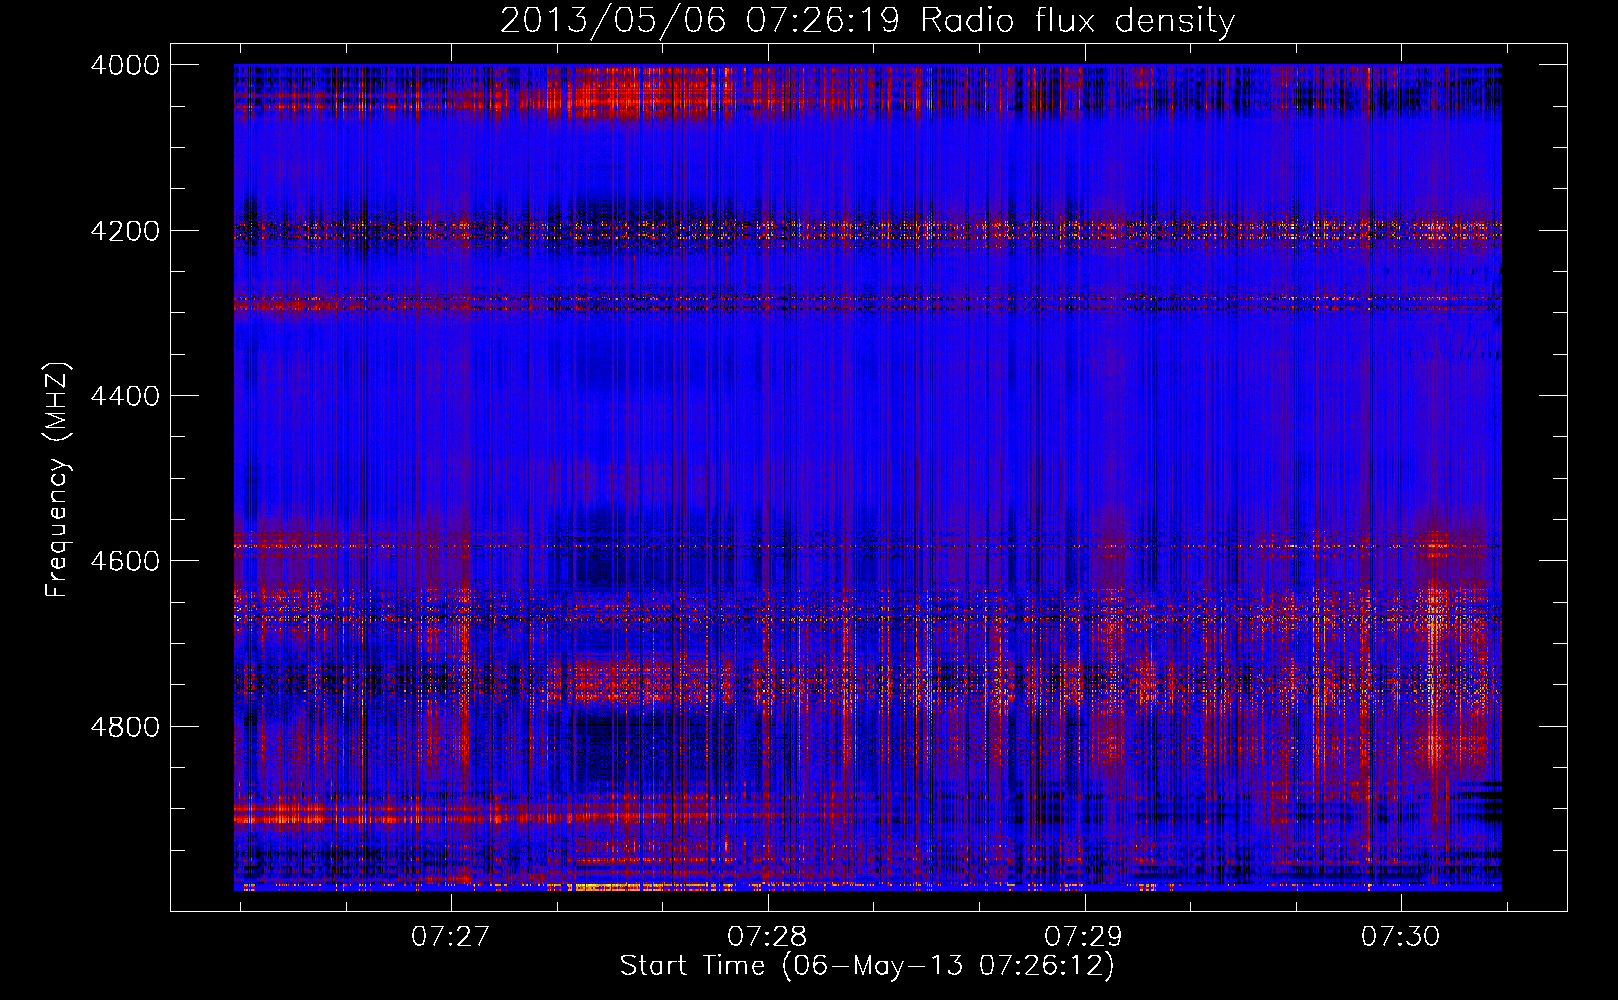Click the x-axis label "Start Time (06-May-13 07:26:12)"
Screen dimensions: 1618x1000
(x=867, y=966)
